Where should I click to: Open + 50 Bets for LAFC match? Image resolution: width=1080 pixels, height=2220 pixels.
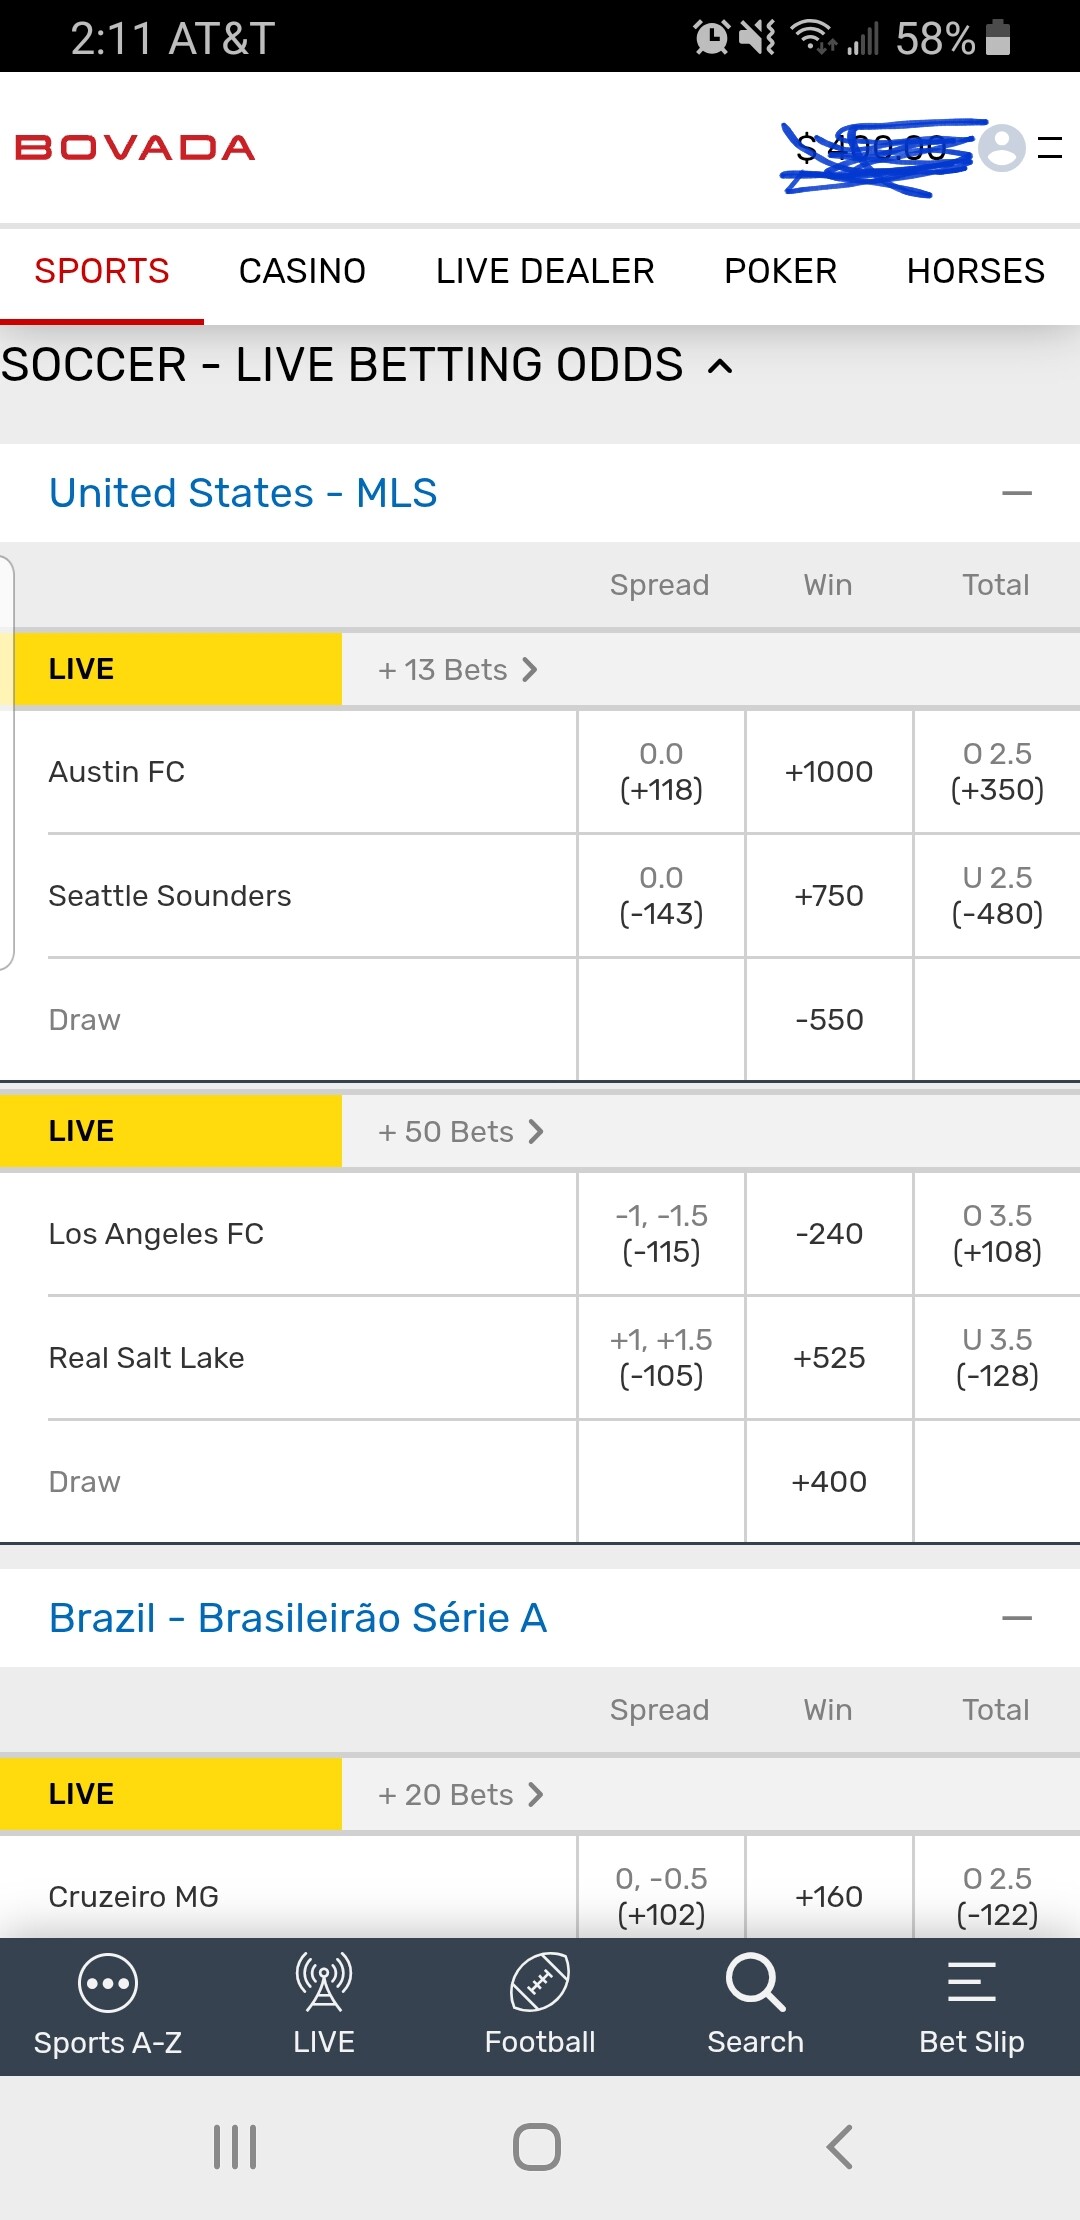[461, 1132]
